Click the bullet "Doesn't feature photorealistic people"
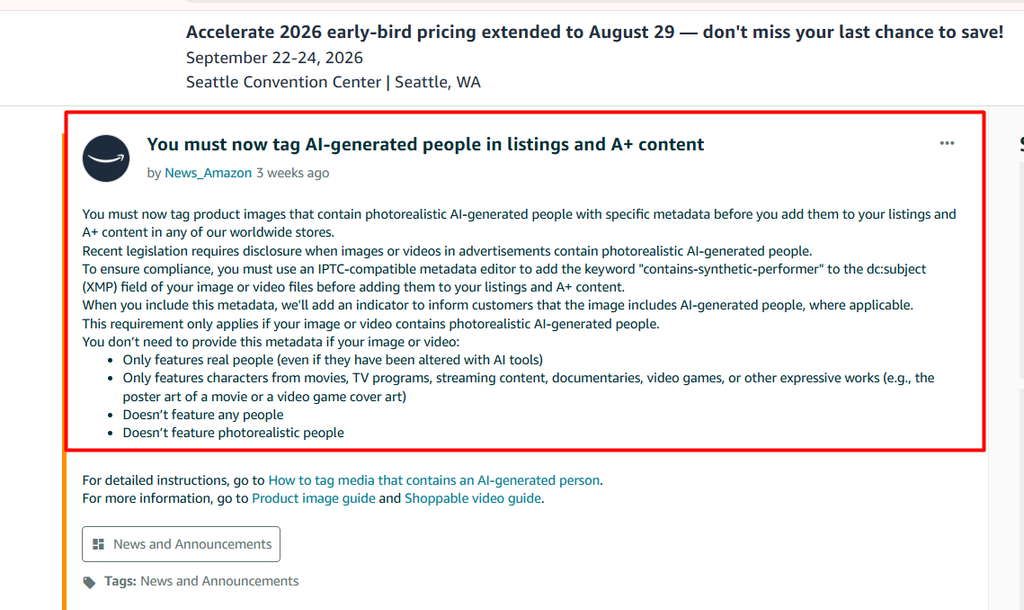This screenshot has width=1024, height=610. click(233, 433)
